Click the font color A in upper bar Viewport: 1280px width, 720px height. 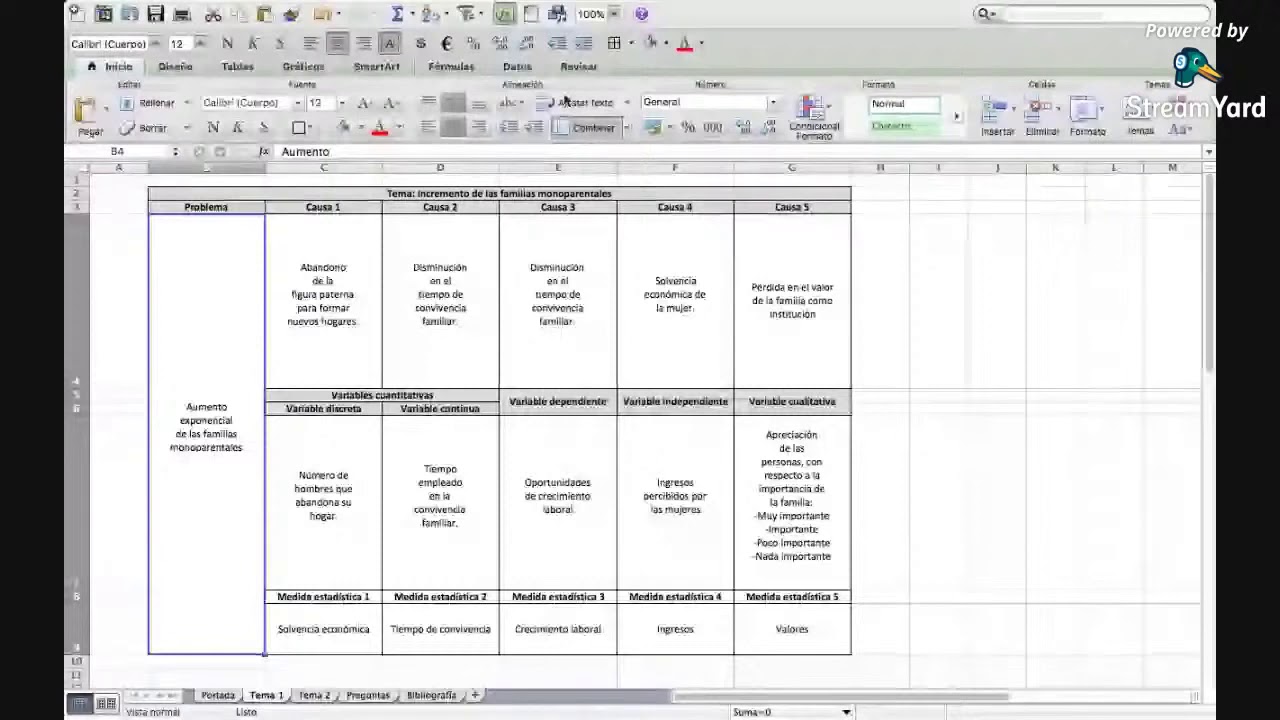685,43
